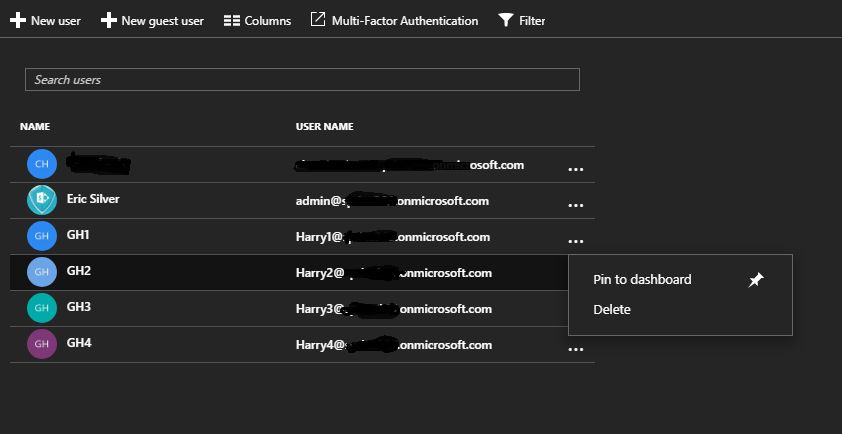Click the New user button
842x434 pixels.
click(45, 20)
